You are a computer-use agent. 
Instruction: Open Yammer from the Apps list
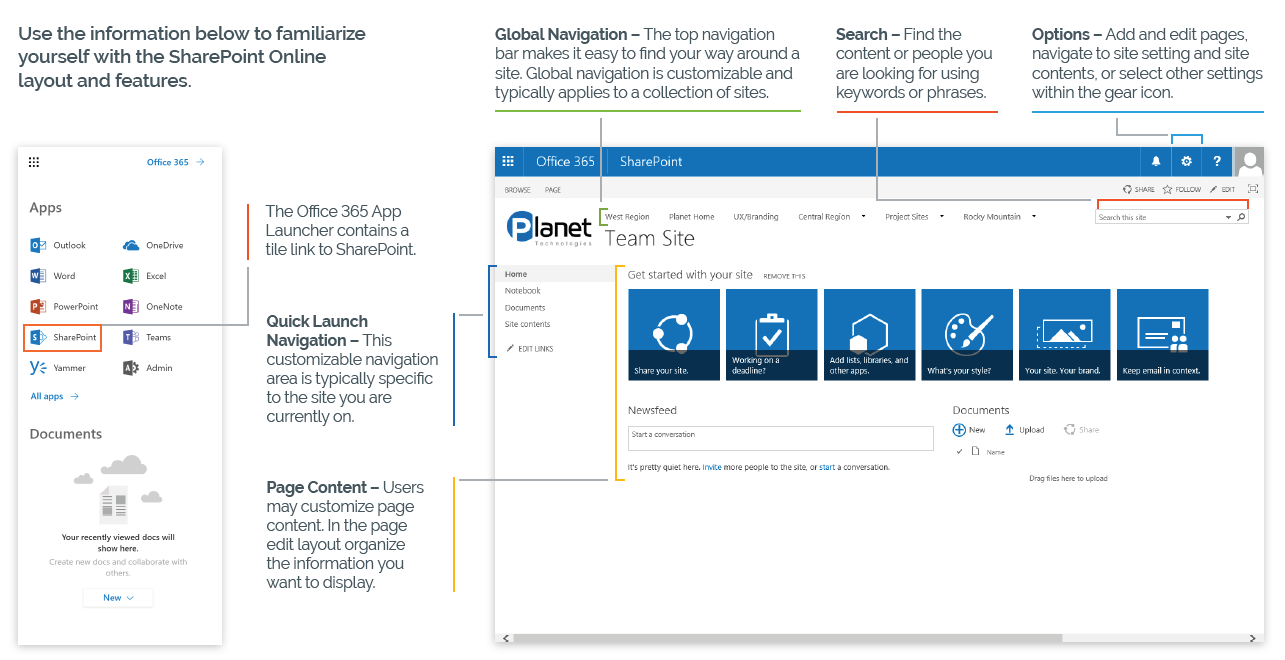coord(58,368)
